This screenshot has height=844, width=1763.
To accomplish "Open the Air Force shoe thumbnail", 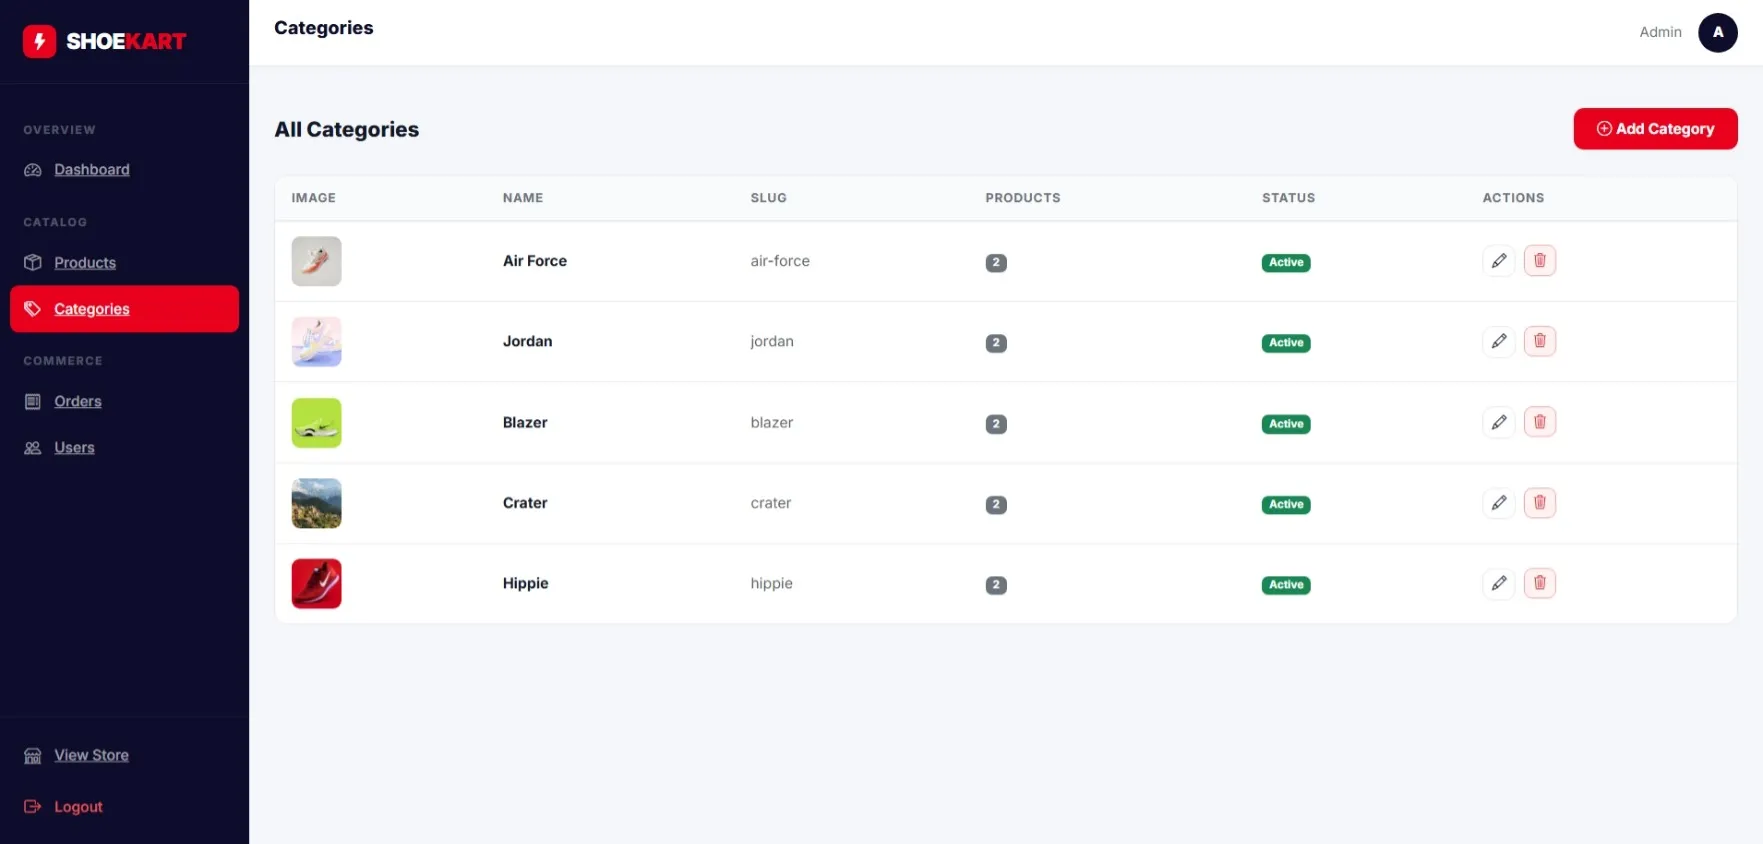I will pyautogui.click(x=316, y=261).
